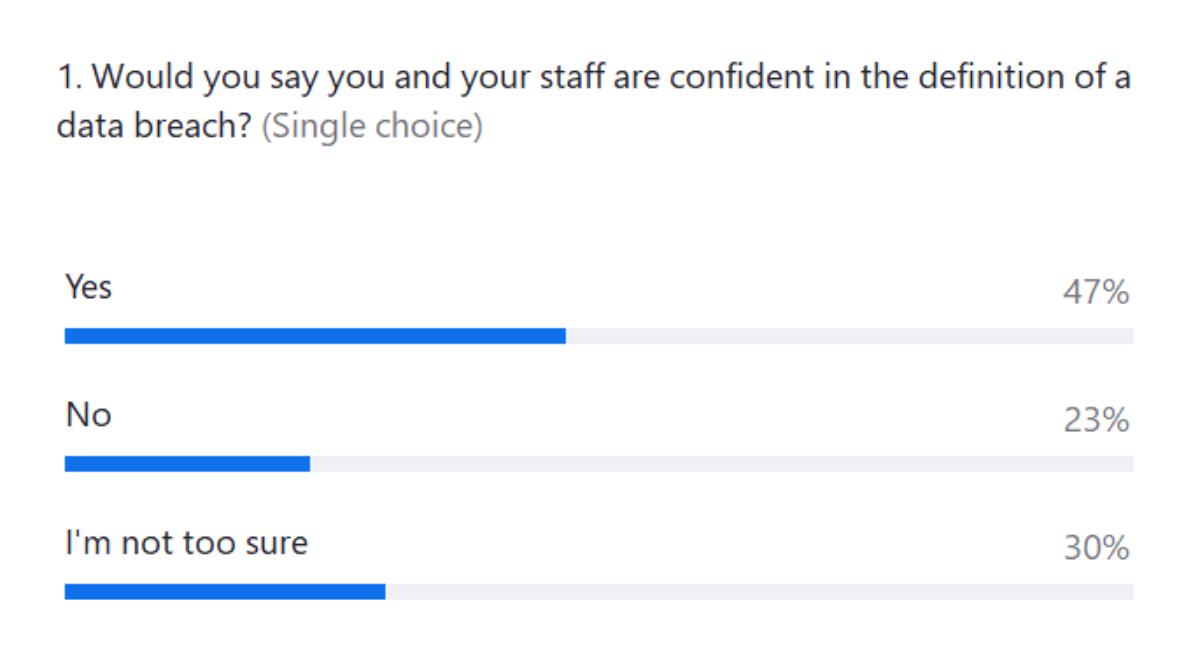The image size is (1200, 657).
Task: Click the blue filled portion of No bar
Action: pos(187,464)
